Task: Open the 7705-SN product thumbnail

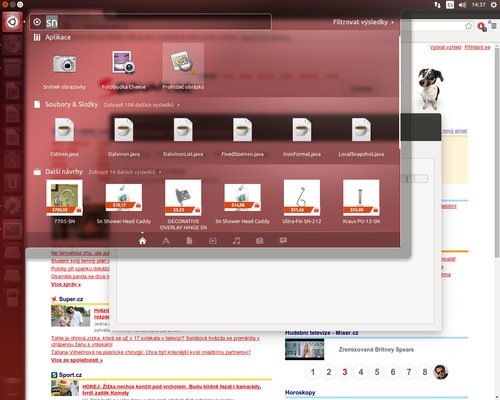Action: coord(64,201)
